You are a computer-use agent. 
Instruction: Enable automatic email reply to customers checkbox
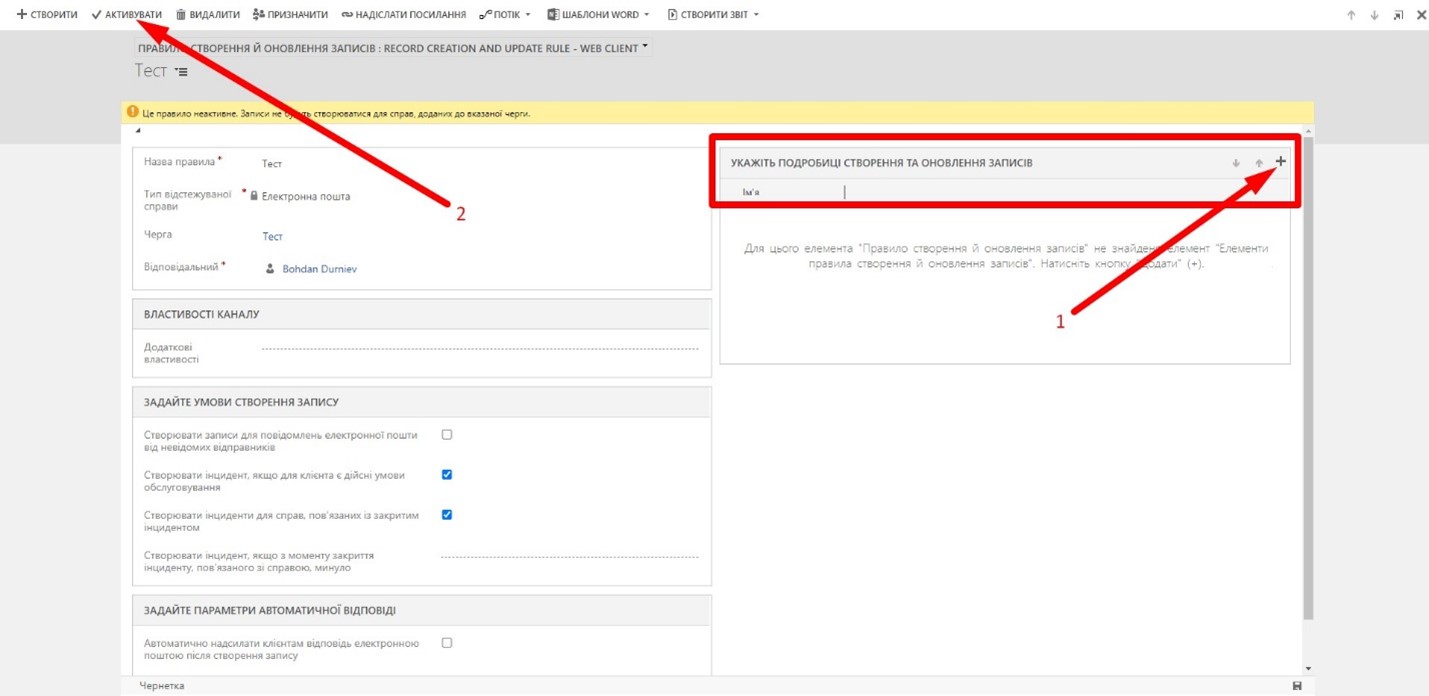point(447,643)
